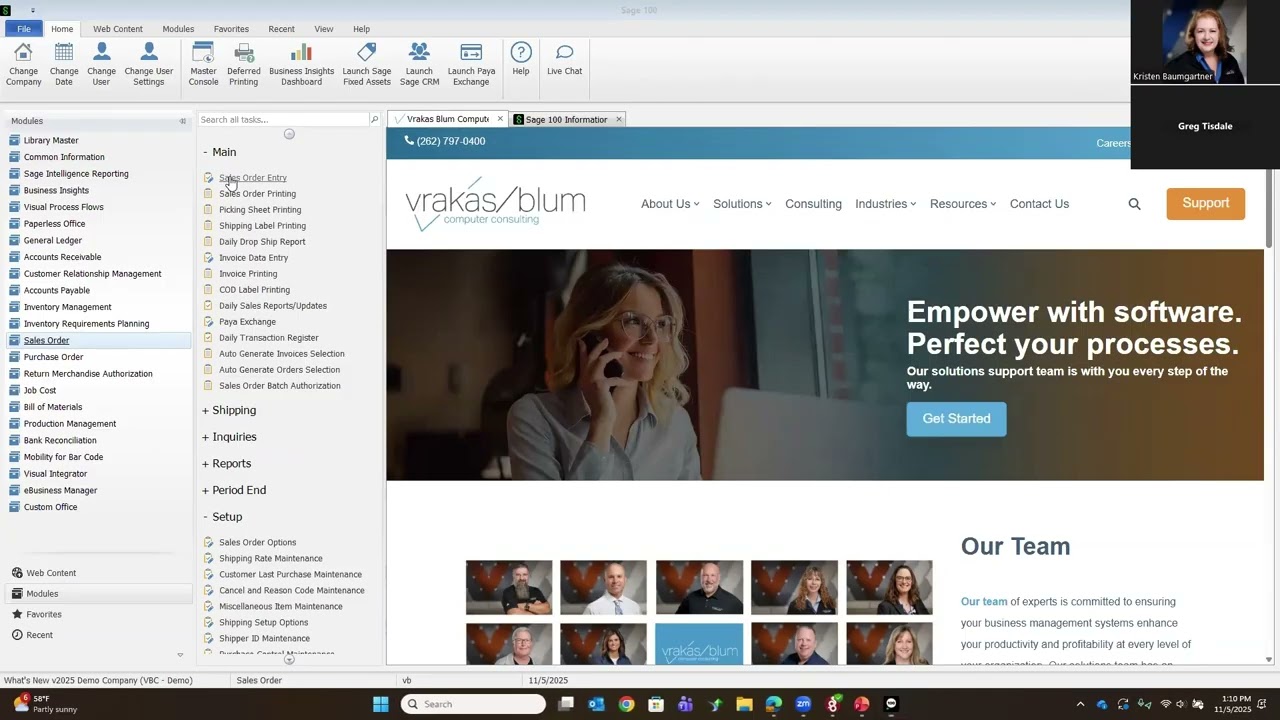The height and width of the screenshot is (720, 1280).
Task: Follow the Our team link
Action: 984,602
